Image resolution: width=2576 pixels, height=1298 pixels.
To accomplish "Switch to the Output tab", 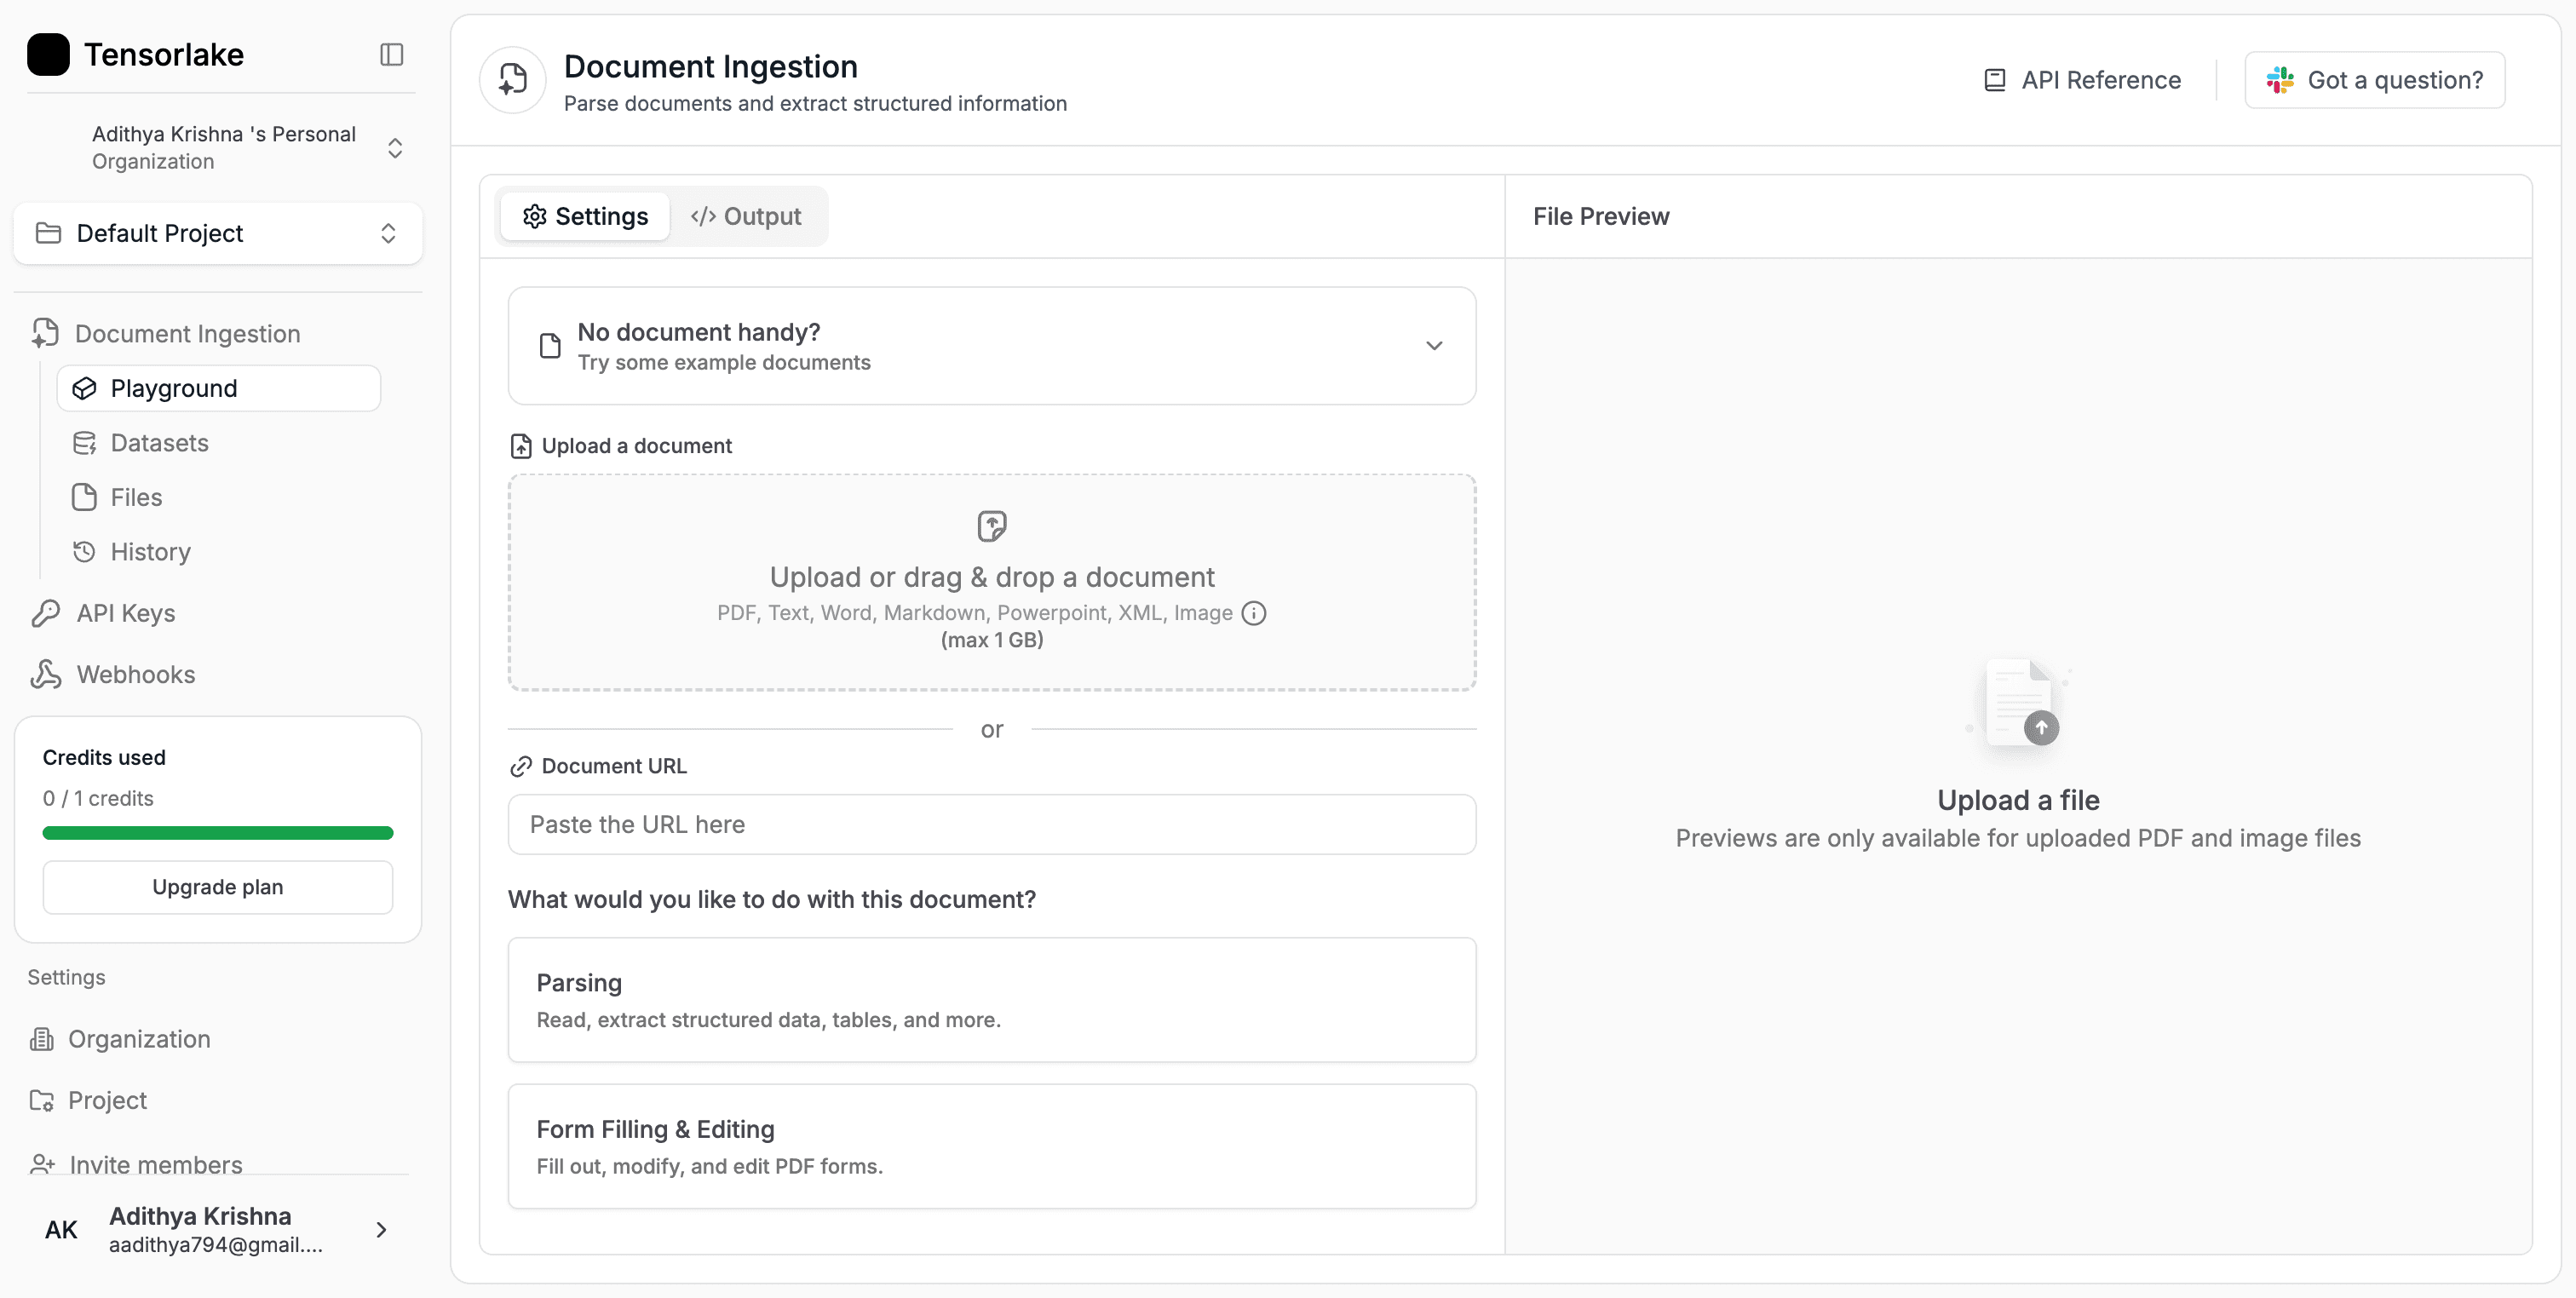I will pyautogui.click(x=746, y=216).
